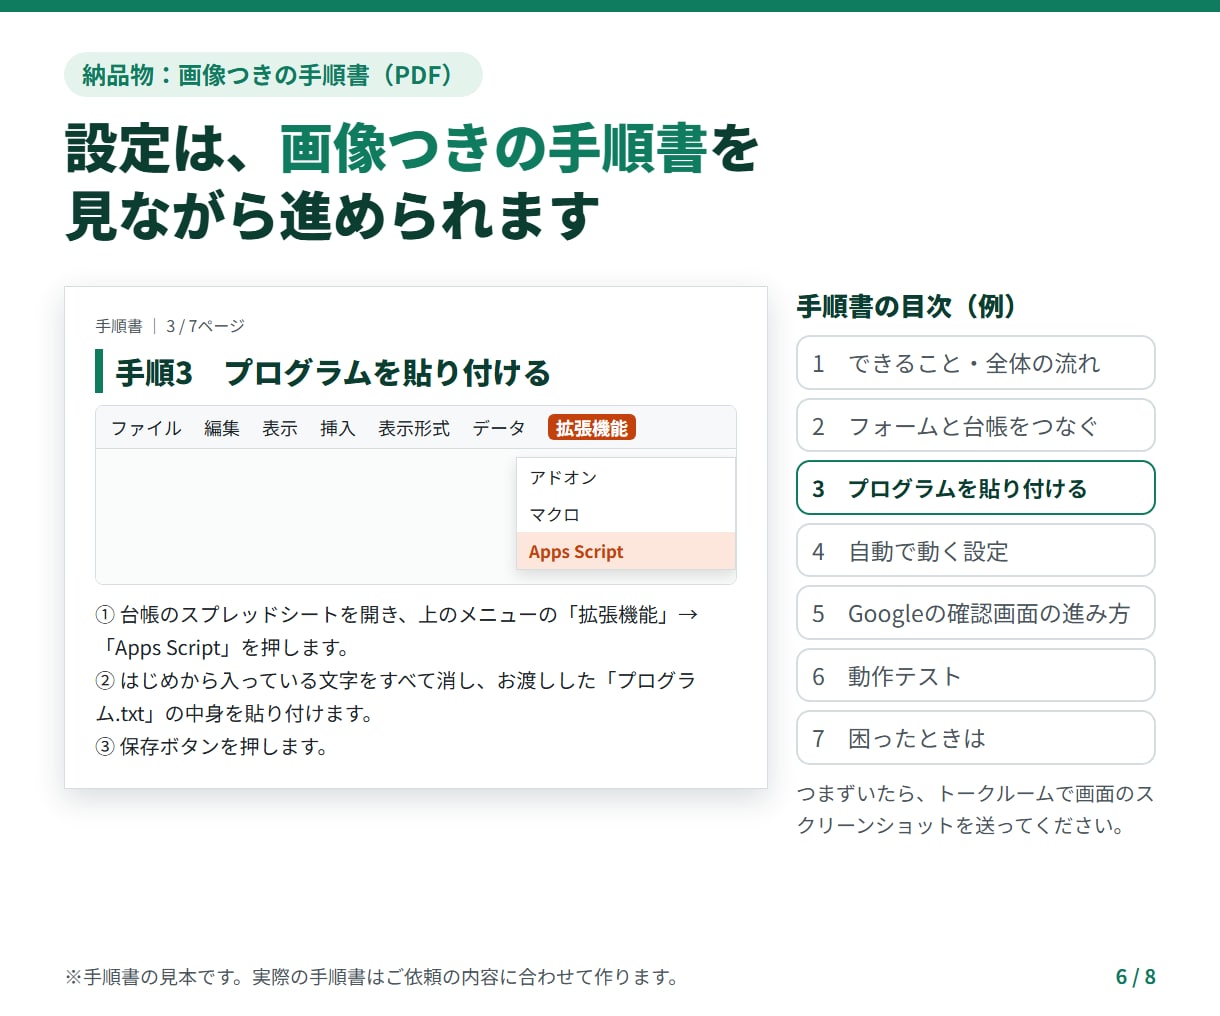Open the データ menu
Image resolution: width=1220 pixels, height=1016 pixels.
(x=499, y=428)
